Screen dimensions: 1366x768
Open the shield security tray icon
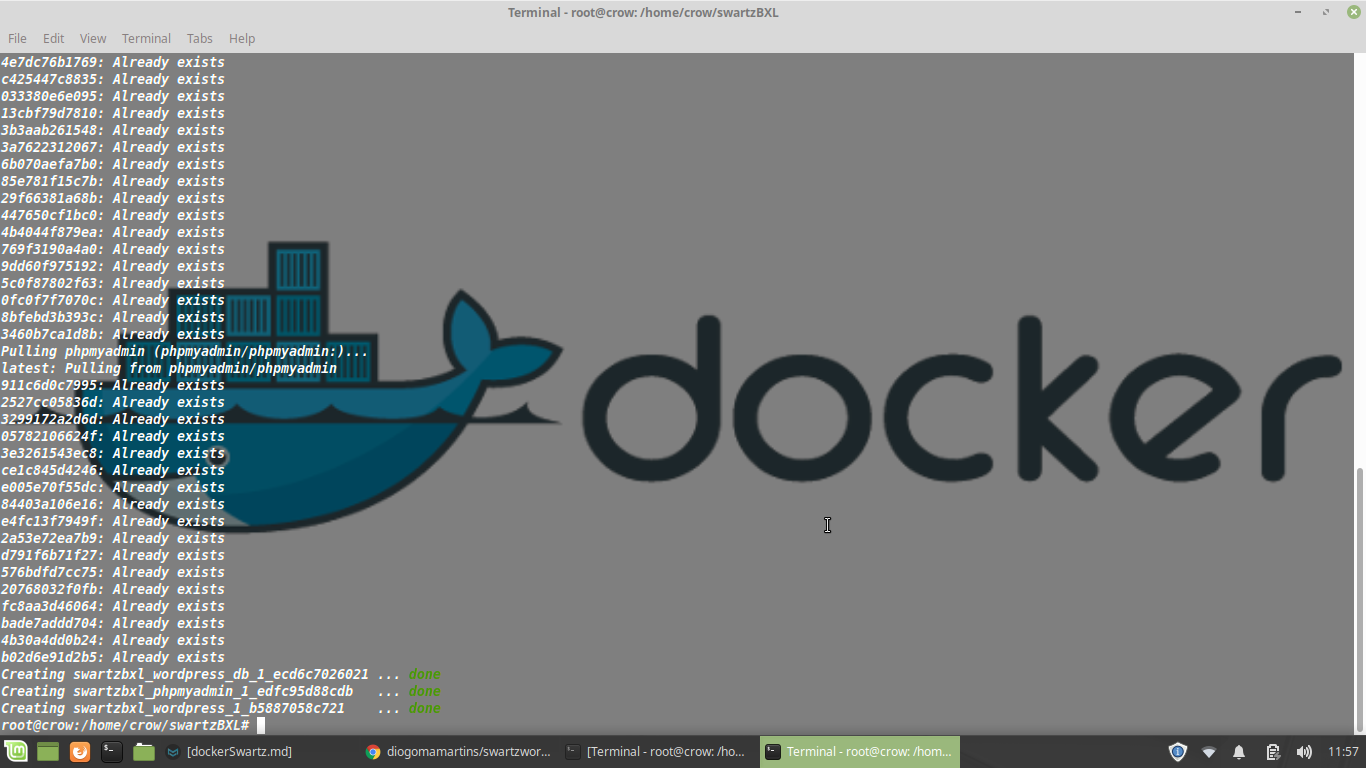(x=1178, y=752)
